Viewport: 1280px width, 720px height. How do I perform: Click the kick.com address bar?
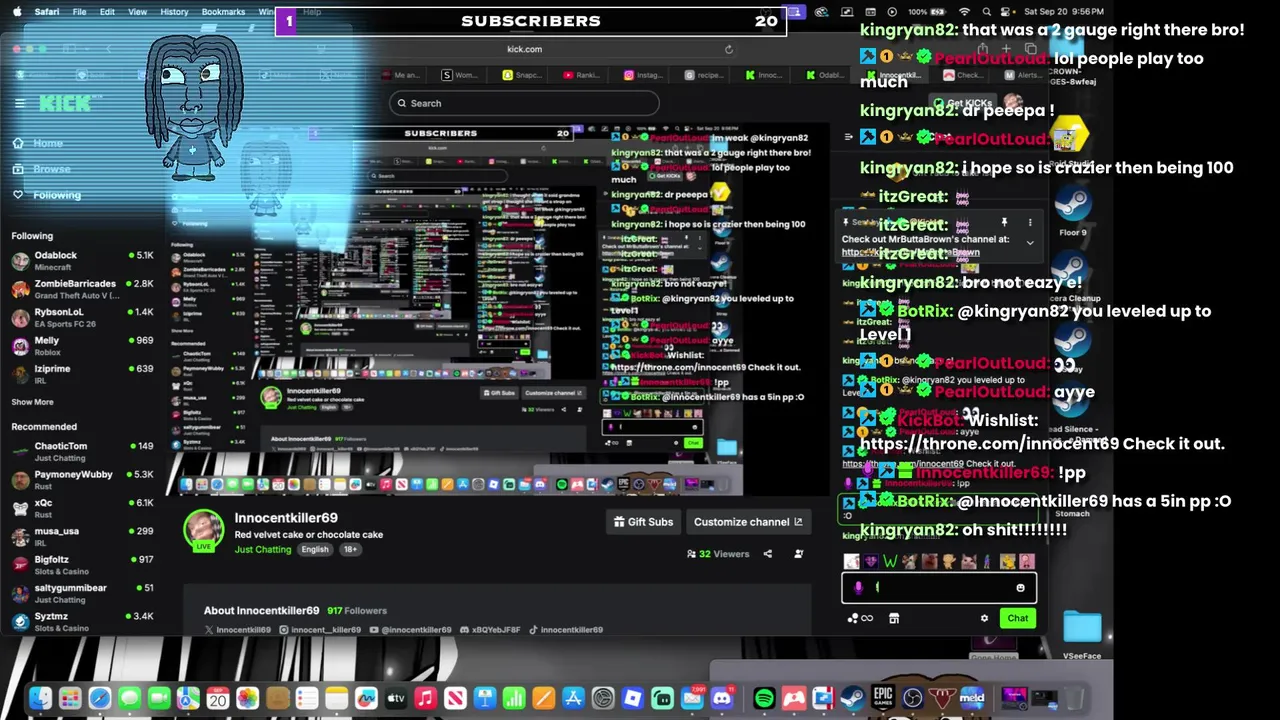(524, 49)
